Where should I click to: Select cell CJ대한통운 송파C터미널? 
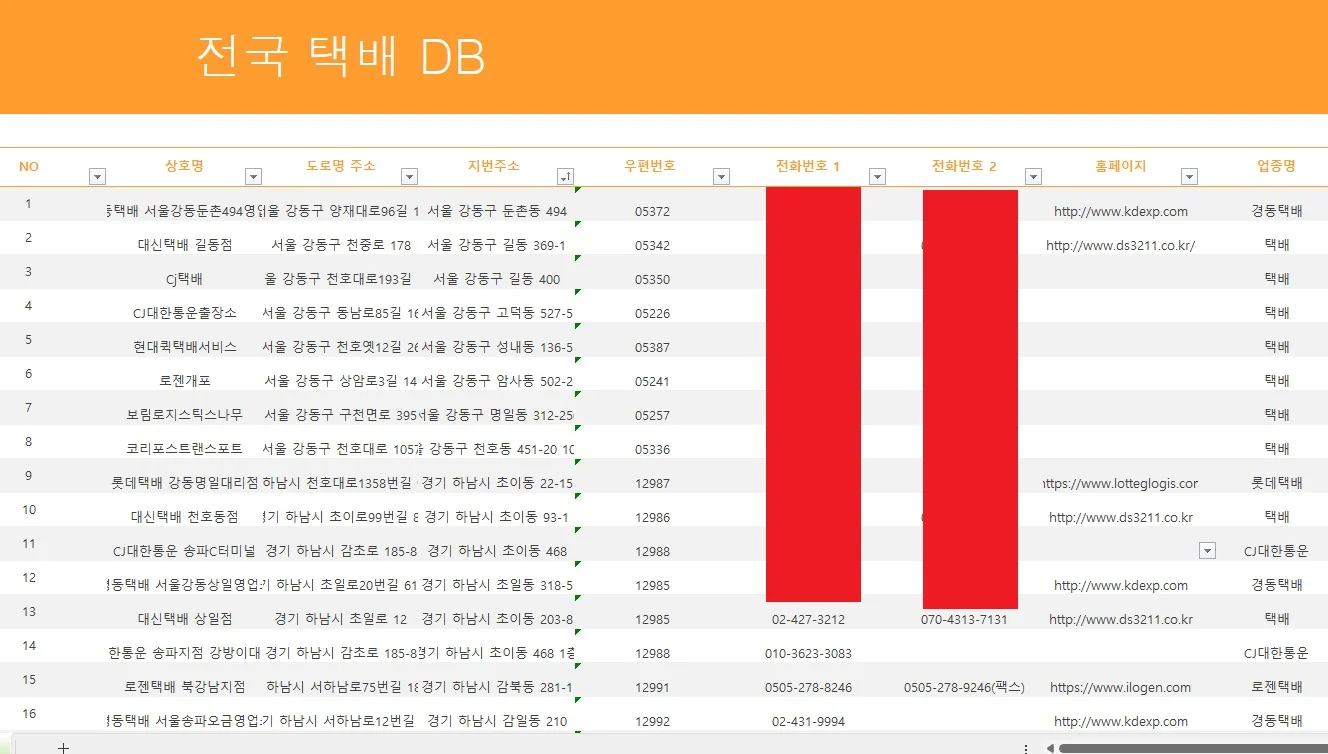184,552
